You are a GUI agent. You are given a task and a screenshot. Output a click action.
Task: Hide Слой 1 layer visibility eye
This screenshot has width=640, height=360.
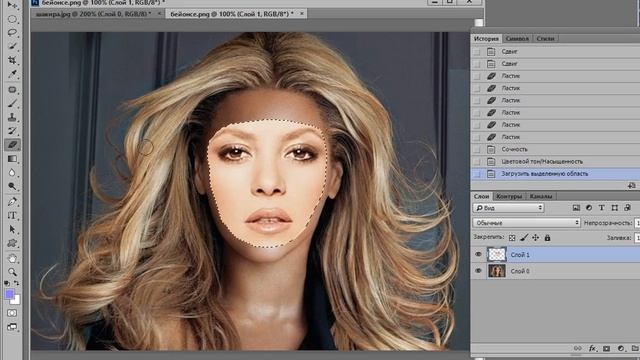click(478, 254)
